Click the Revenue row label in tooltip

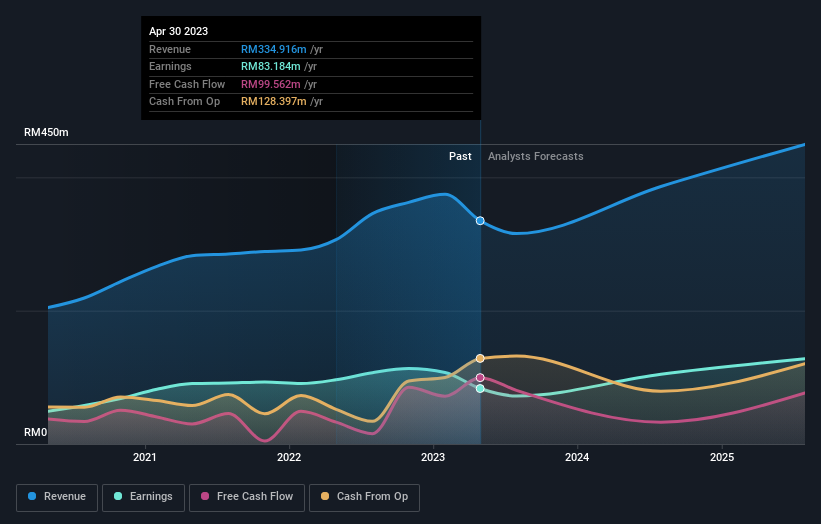click(170, 49)
